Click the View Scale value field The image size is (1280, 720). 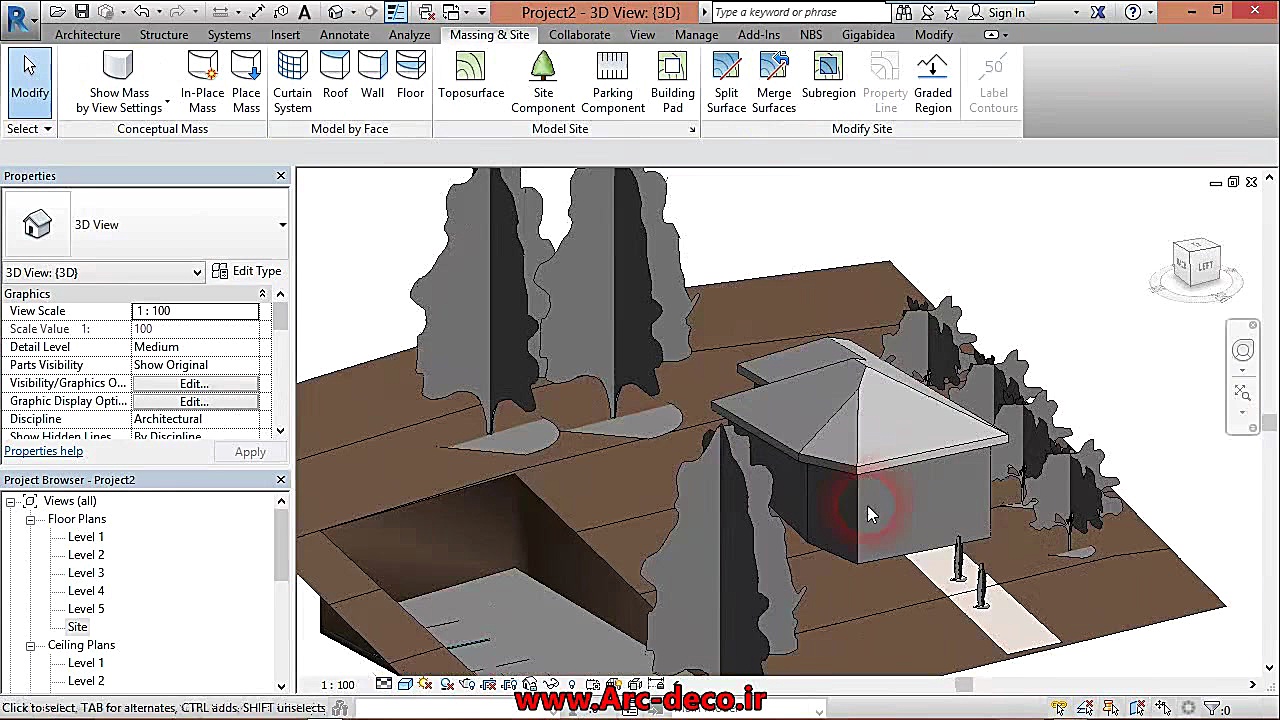coord(195,311)
